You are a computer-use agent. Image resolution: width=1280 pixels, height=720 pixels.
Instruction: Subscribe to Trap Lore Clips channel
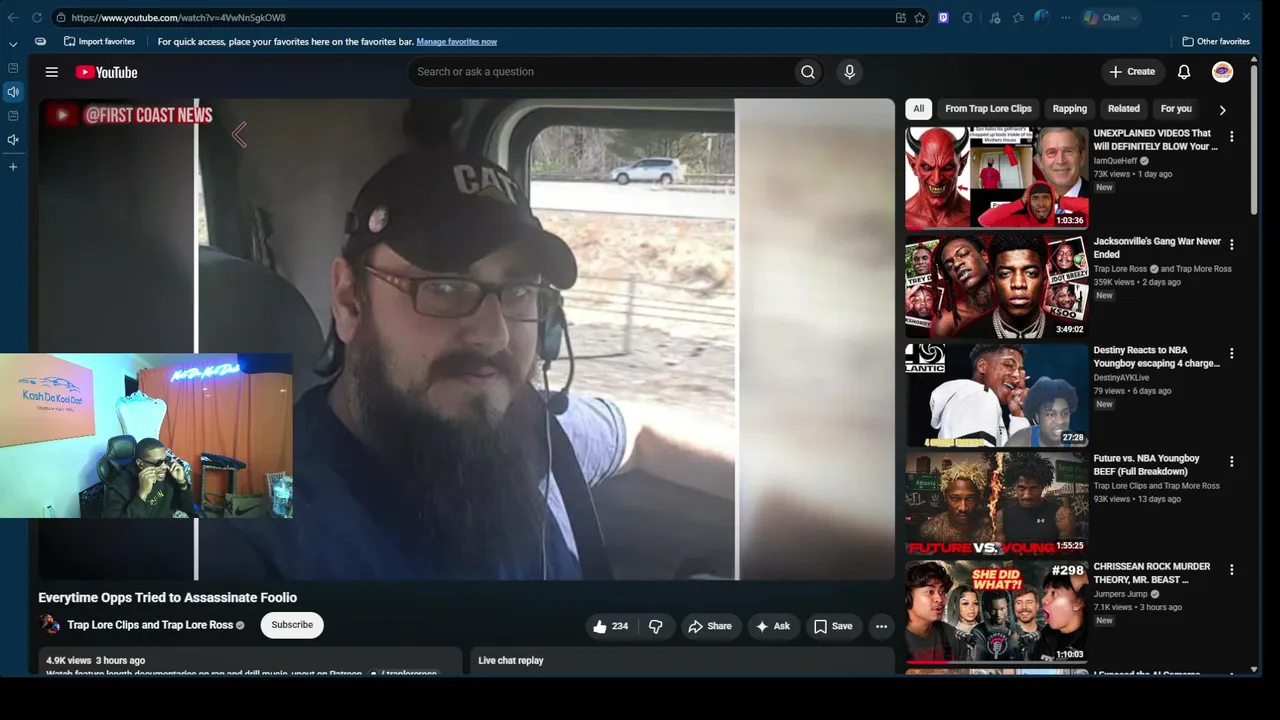(x=292, y=625)
